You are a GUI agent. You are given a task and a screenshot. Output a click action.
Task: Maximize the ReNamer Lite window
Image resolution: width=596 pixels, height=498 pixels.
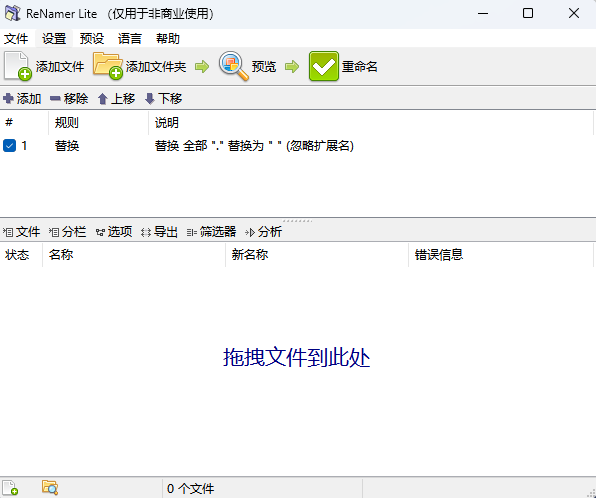click(528, 14)
